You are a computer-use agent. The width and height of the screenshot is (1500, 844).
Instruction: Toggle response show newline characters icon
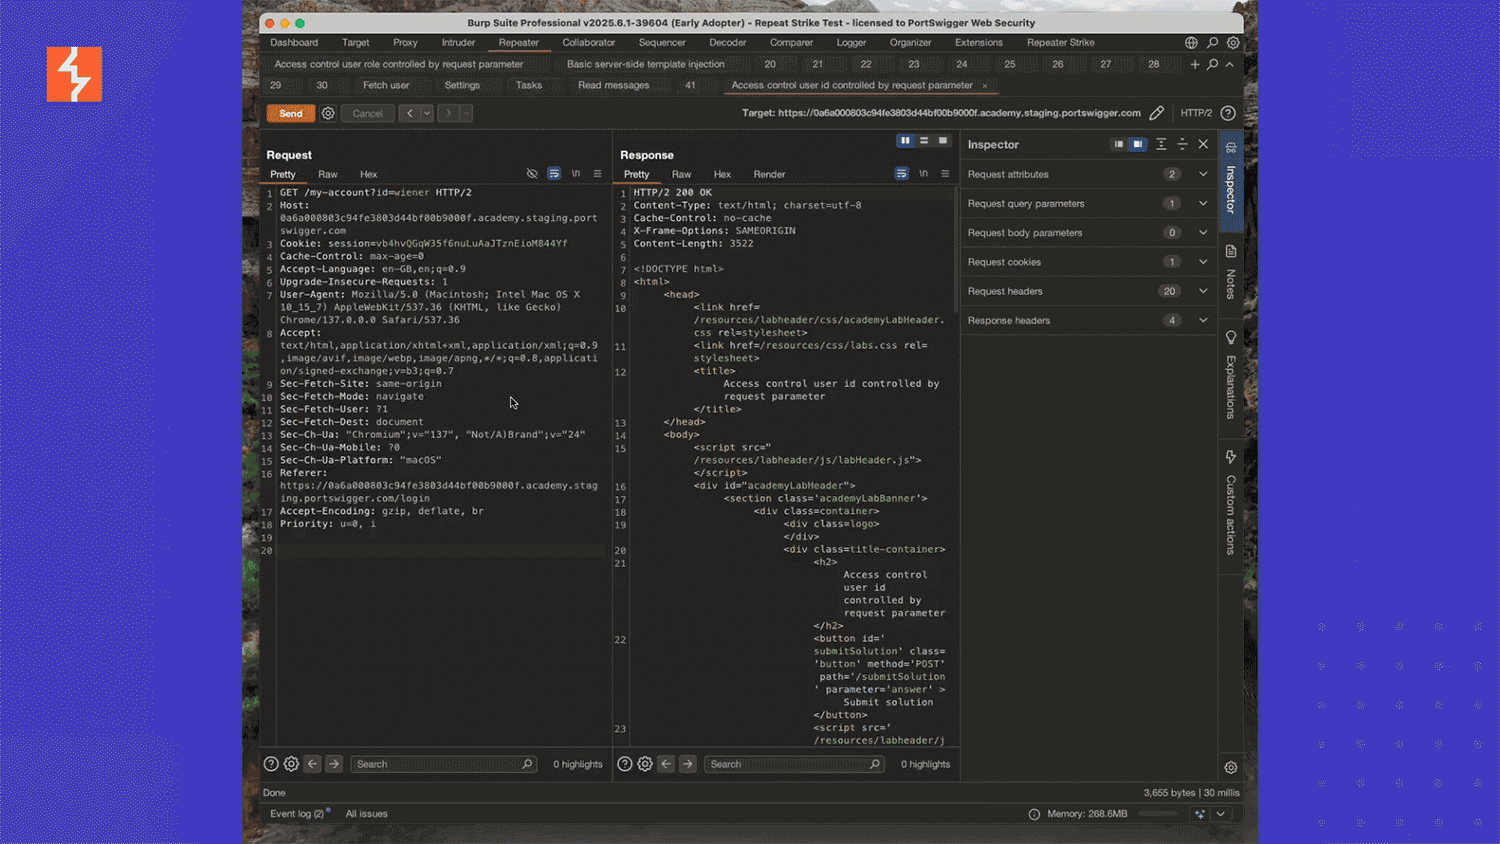923,174
